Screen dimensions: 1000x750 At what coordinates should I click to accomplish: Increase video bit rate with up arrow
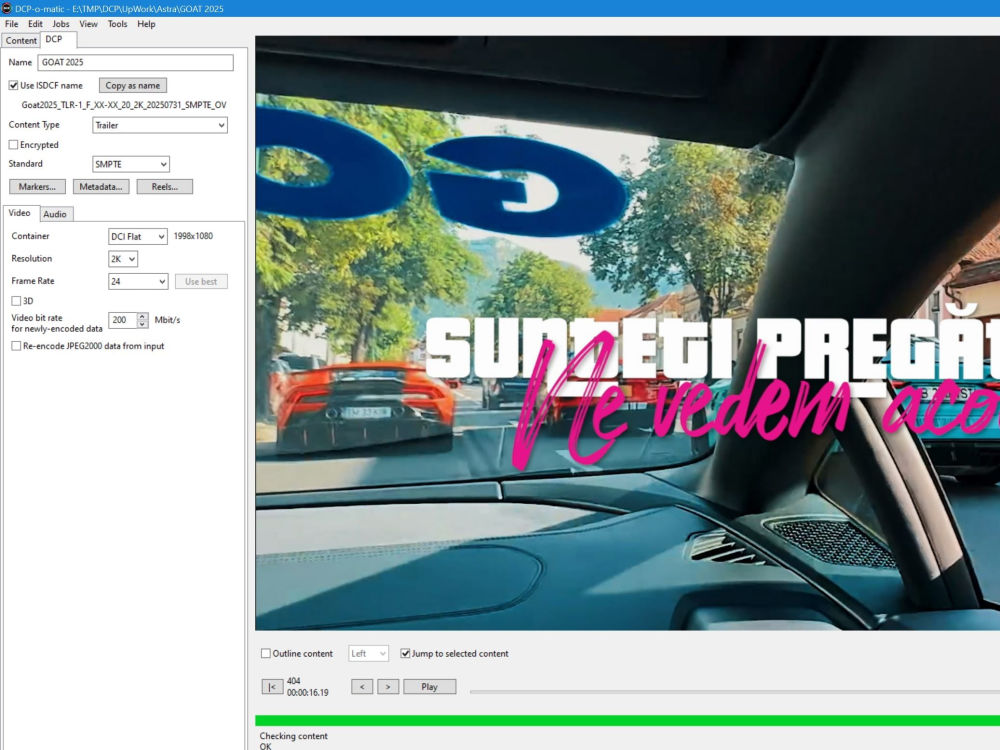point(143,316)
